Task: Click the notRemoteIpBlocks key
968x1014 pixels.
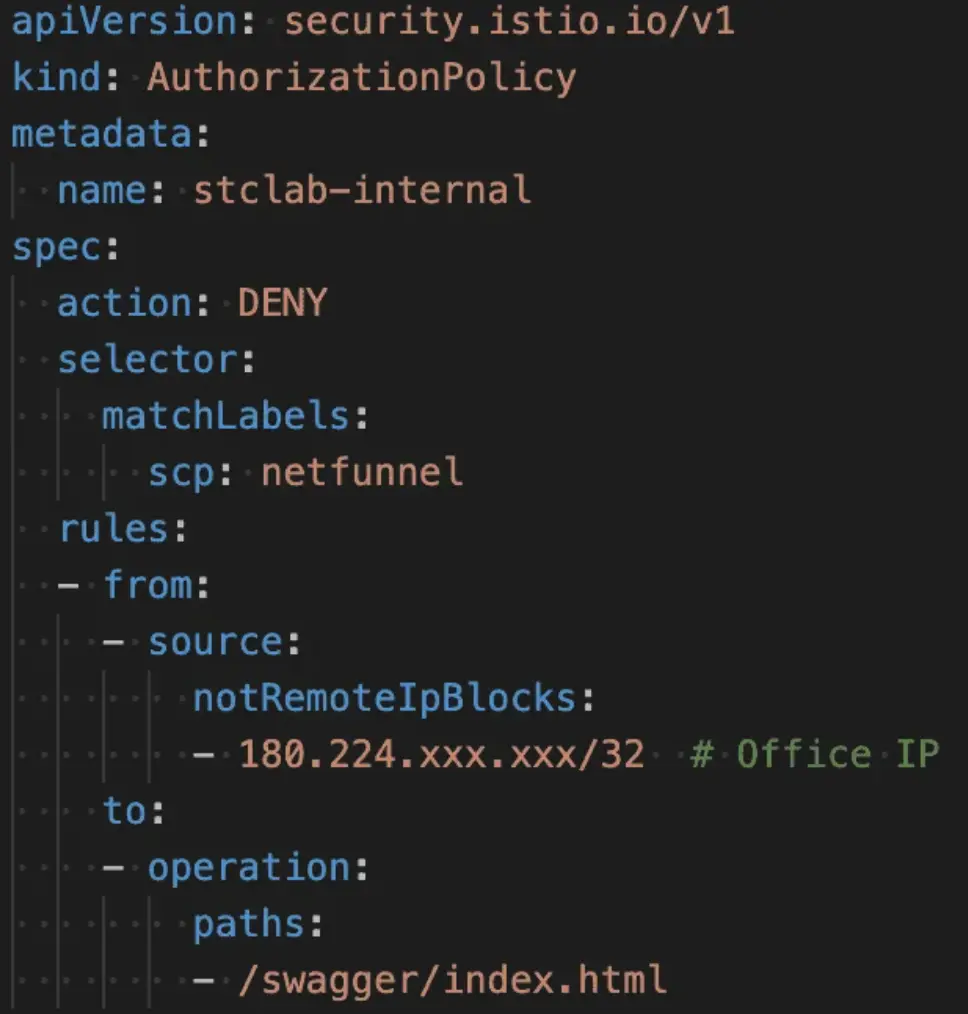Action: [384, 697]
